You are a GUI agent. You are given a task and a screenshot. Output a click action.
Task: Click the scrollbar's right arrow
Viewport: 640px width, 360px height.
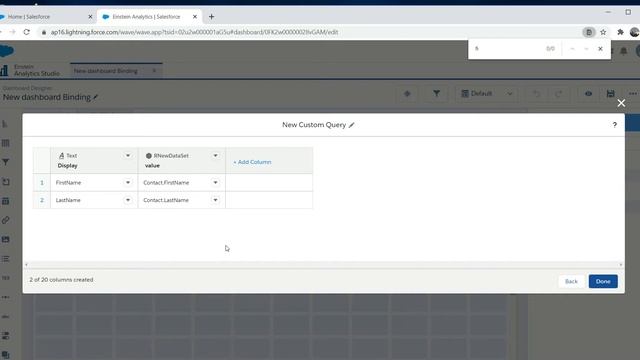coord(621,264)
